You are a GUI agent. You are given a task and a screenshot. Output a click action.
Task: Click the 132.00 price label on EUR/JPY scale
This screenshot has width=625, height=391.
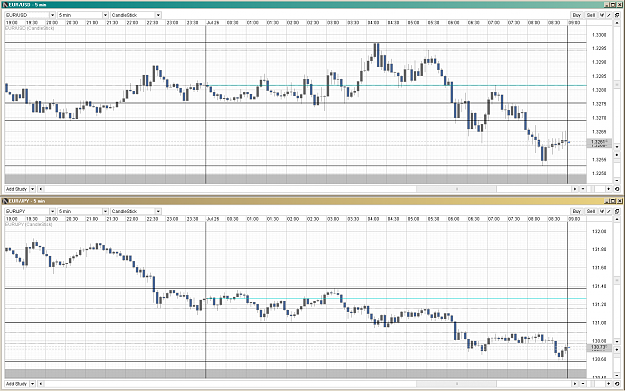[599, 231]
